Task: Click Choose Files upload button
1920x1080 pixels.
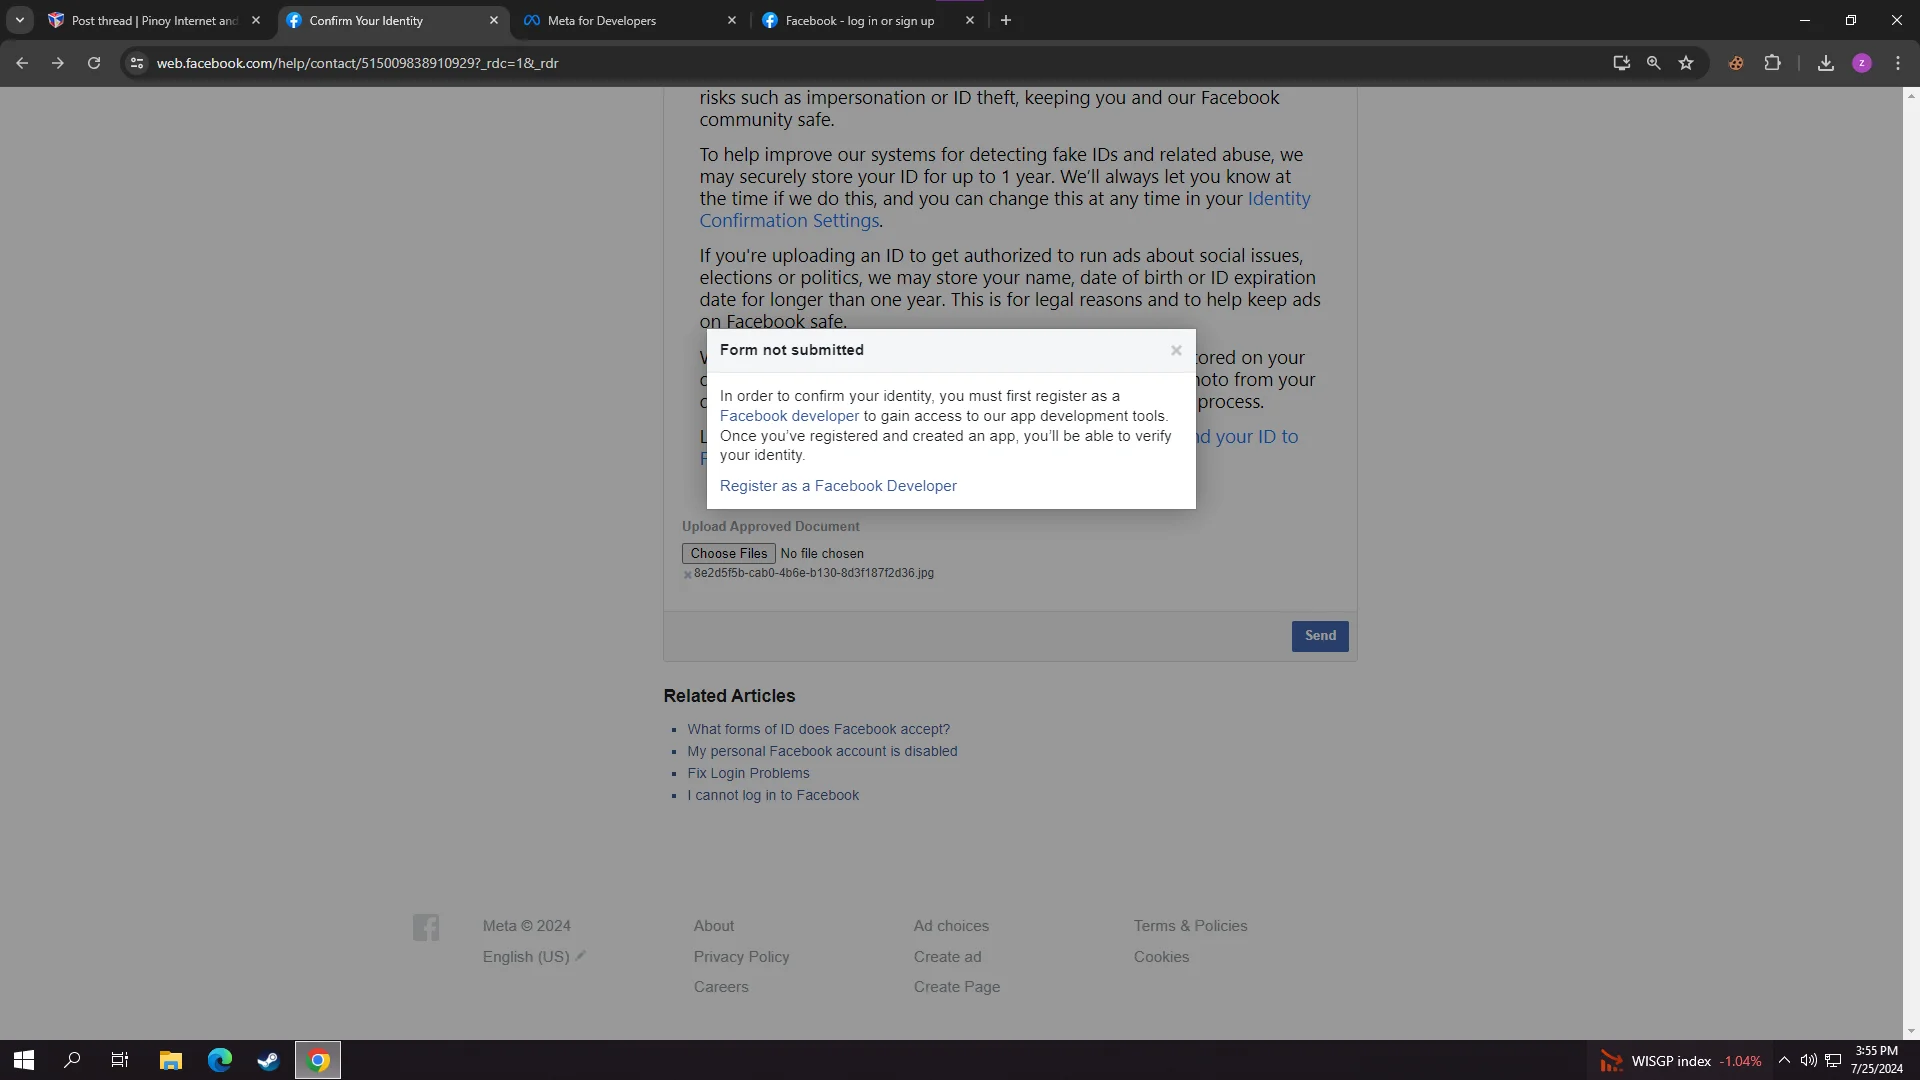Action: coord(728,553)
